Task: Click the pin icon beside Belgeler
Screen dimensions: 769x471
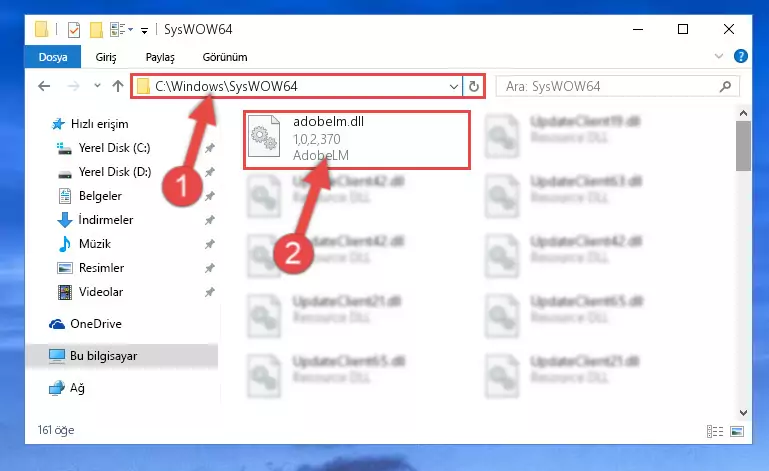Action: [x=210, y=196]
